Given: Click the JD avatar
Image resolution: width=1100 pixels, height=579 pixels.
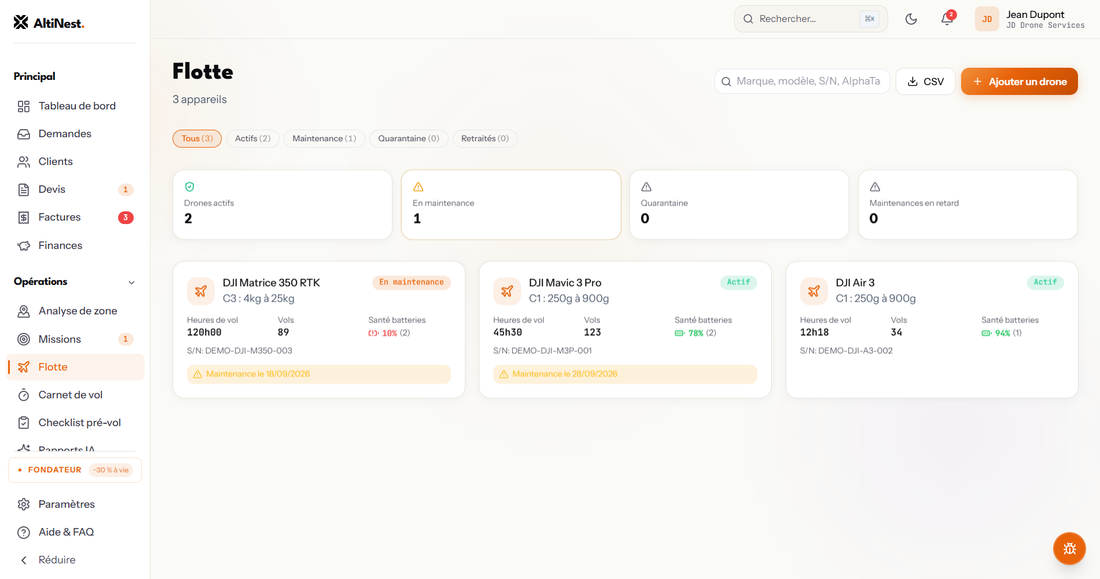Looking at the screenshot, I should (986, 19).
